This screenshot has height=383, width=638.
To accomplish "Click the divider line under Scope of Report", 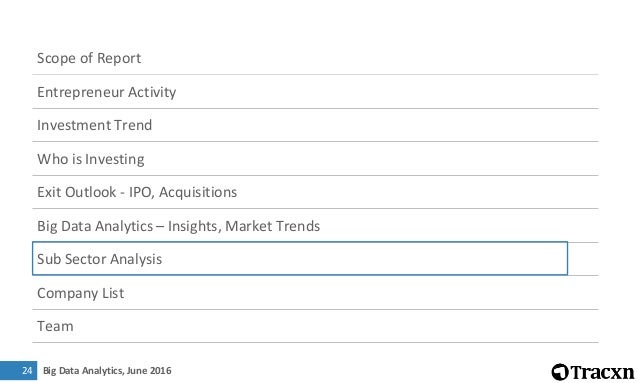I will click(315, 74).
